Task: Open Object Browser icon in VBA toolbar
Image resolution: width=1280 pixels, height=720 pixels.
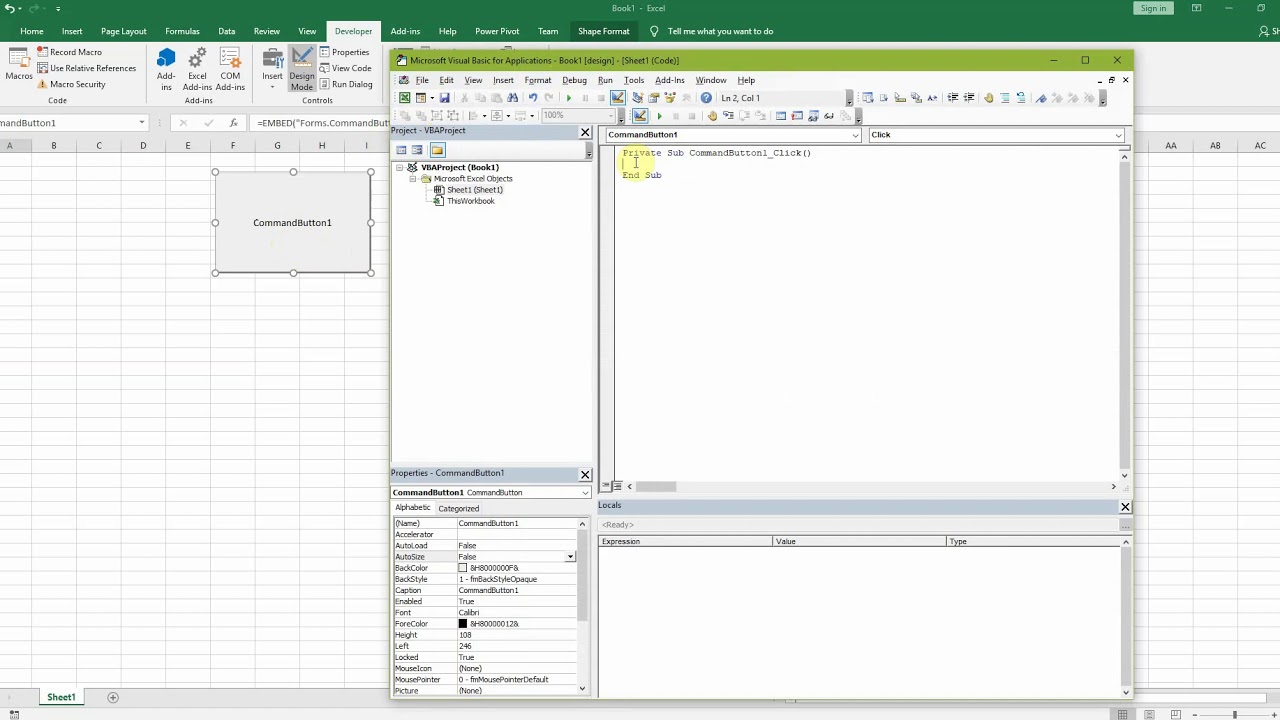Action: coord(669,98)
